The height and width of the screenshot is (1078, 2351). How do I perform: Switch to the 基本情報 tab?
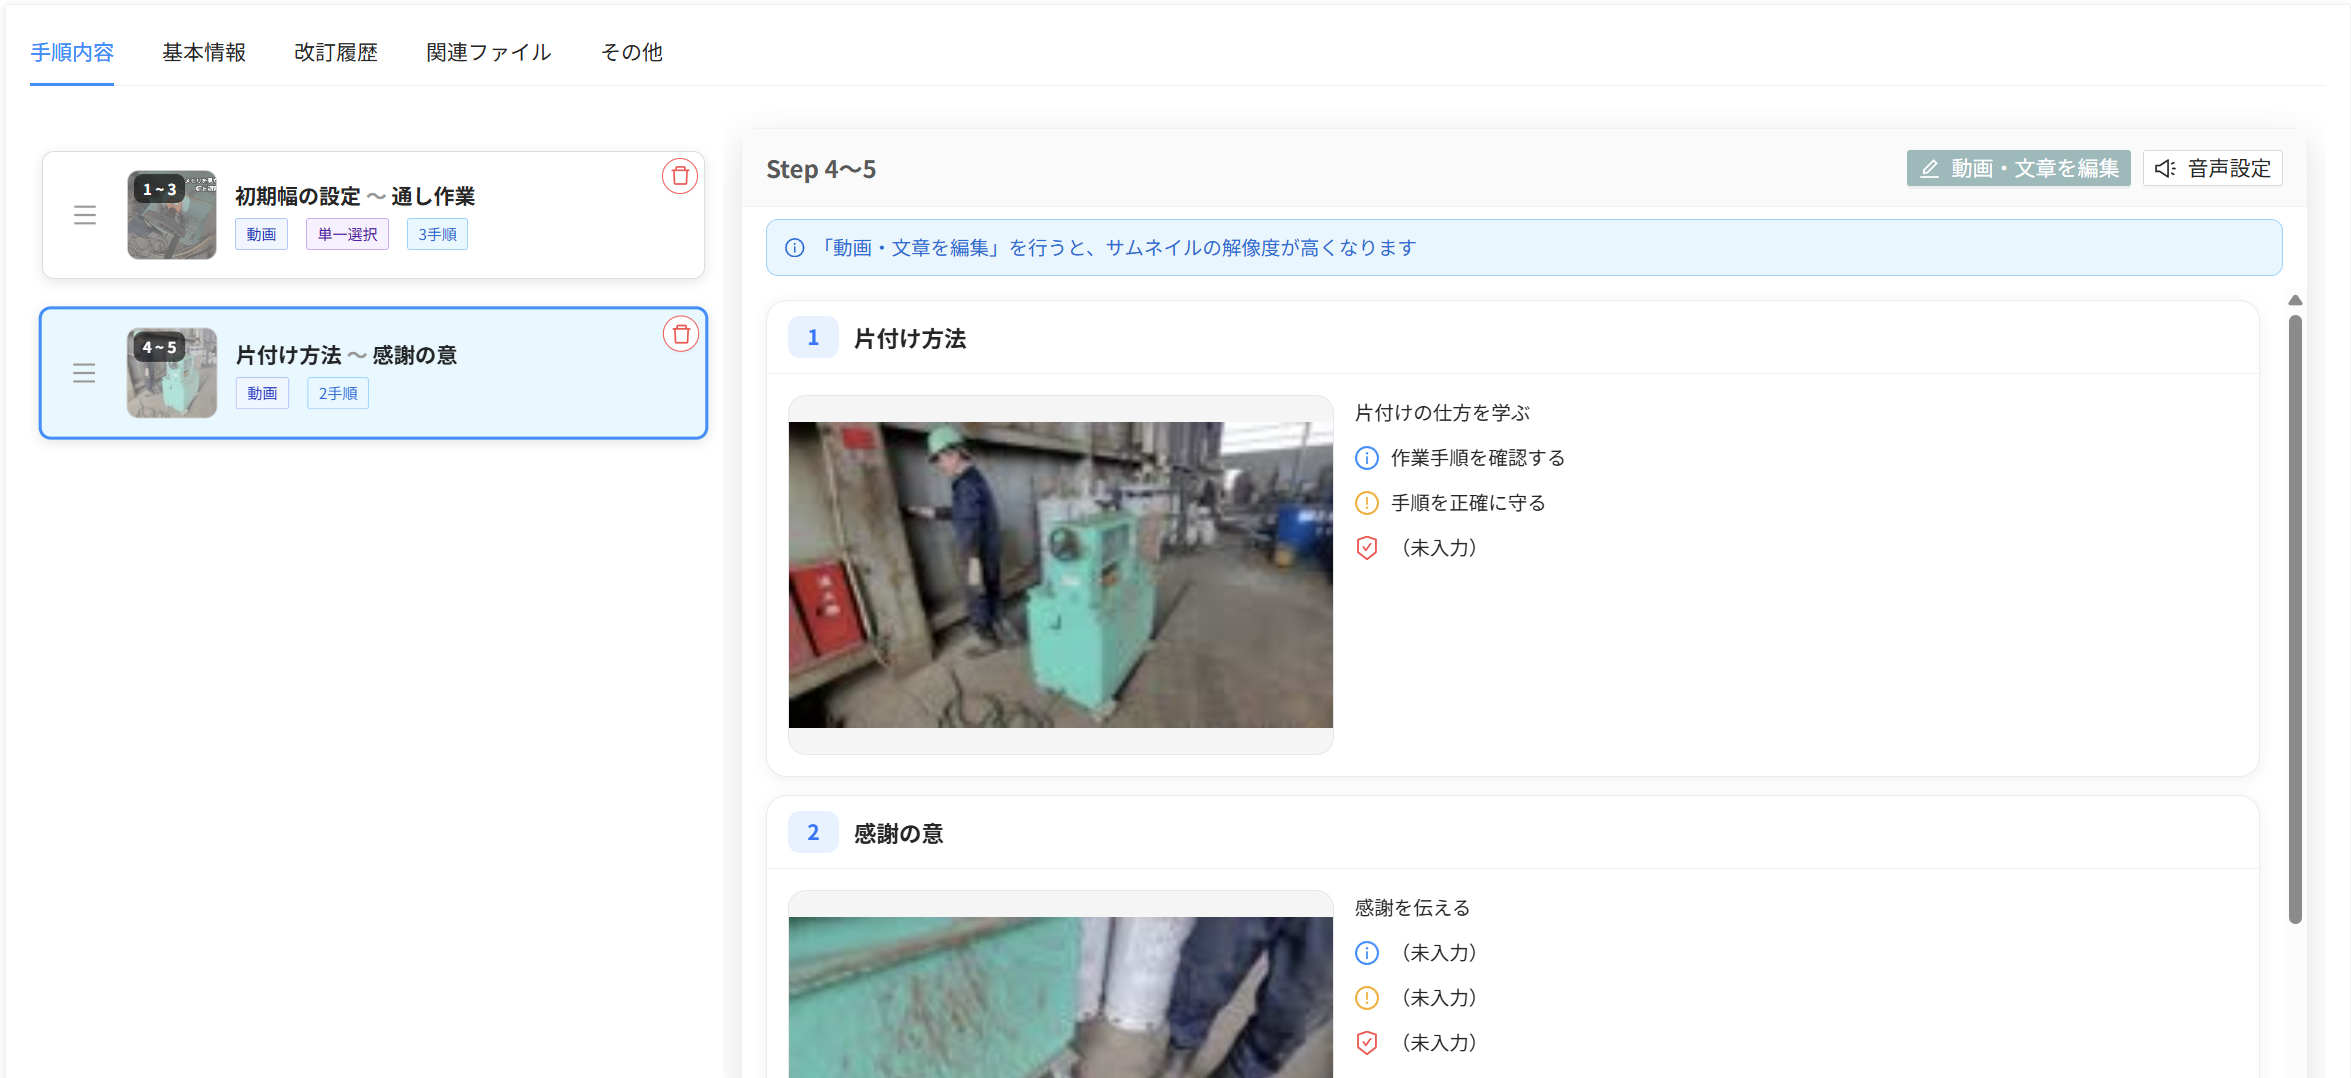[x=204, y=52]
